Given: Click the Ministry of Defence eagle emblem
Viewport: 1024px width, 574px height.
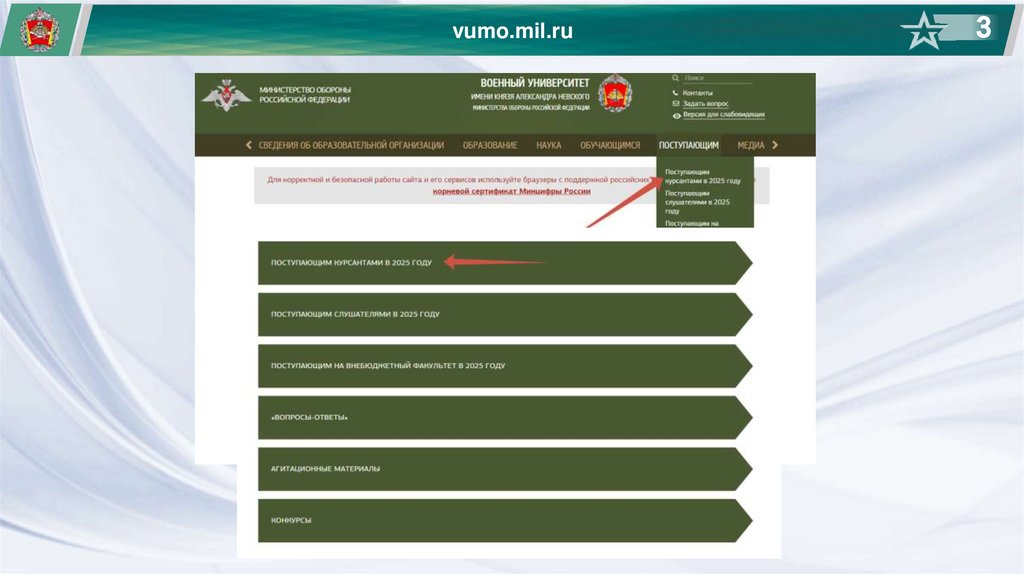Looking at the screenshot, I should tap(226, 95).
